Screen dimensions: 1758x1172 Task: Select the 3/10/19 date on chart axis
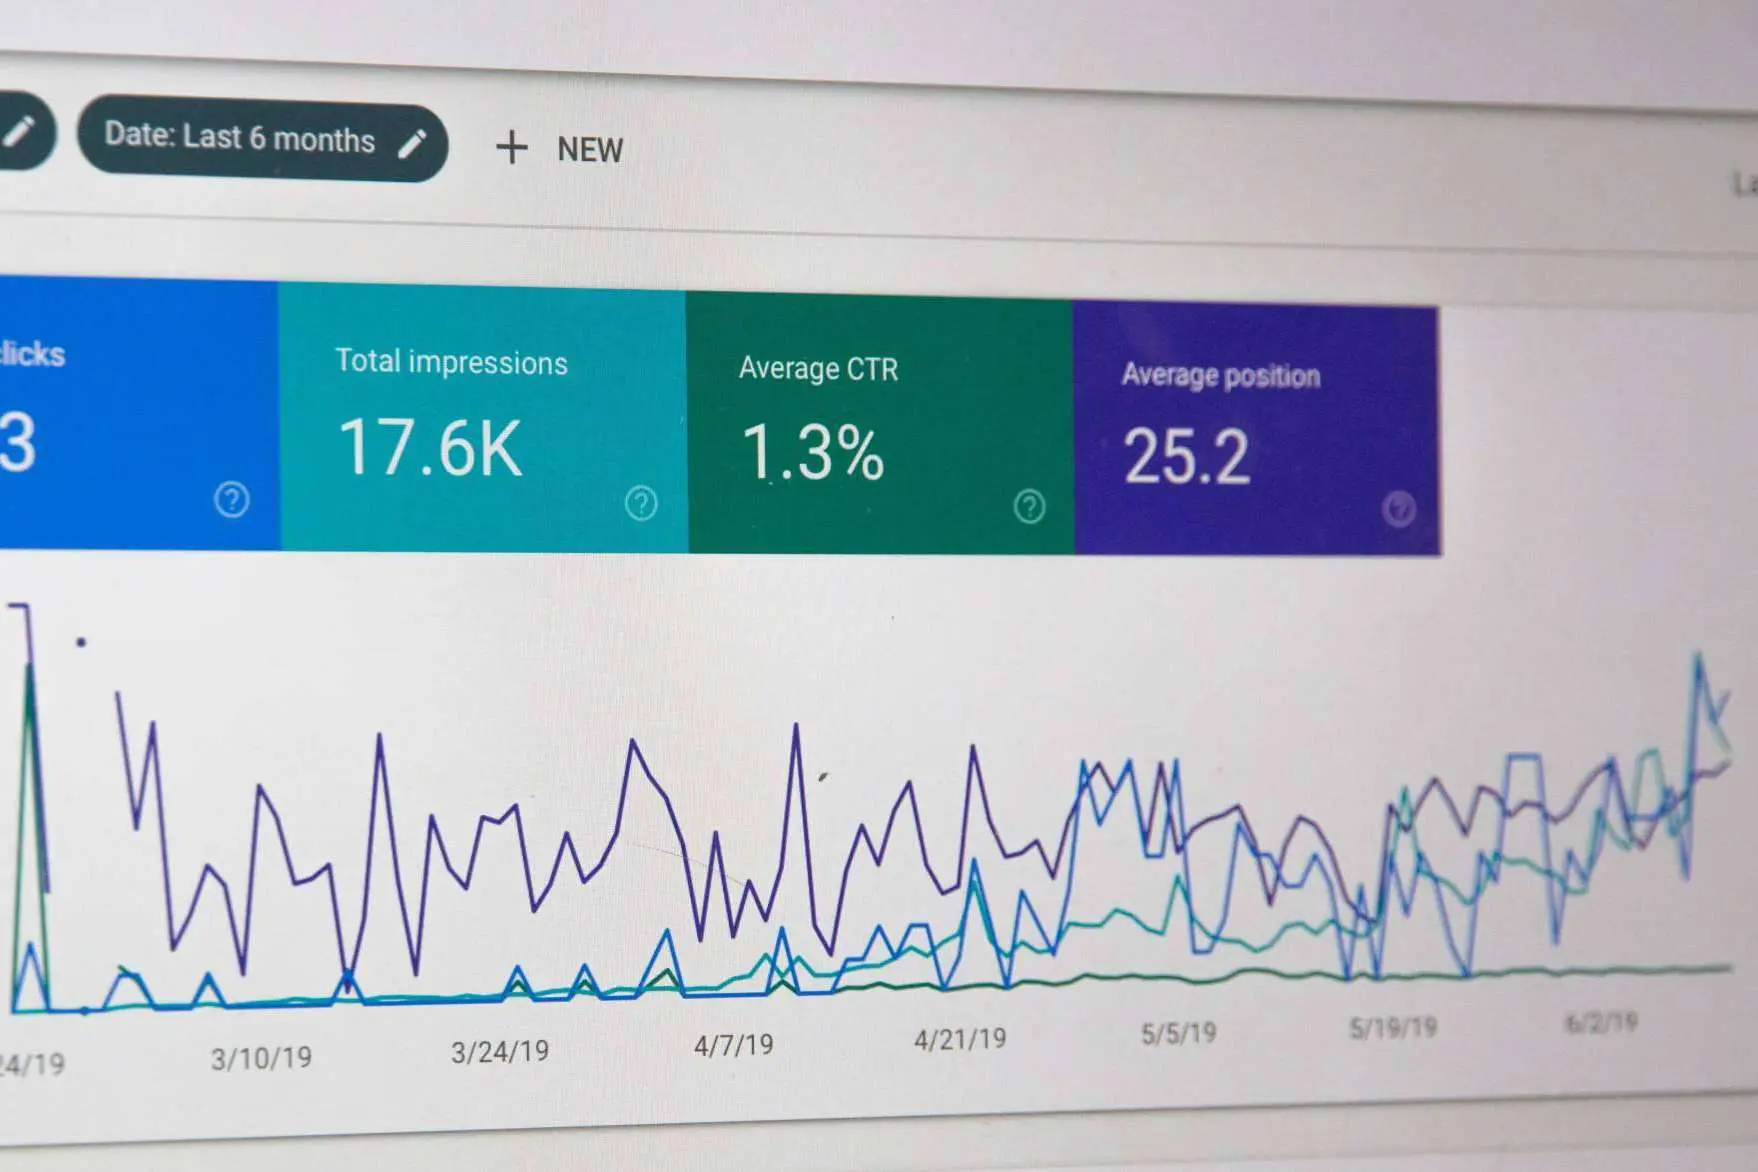(x=261, y=1058)
